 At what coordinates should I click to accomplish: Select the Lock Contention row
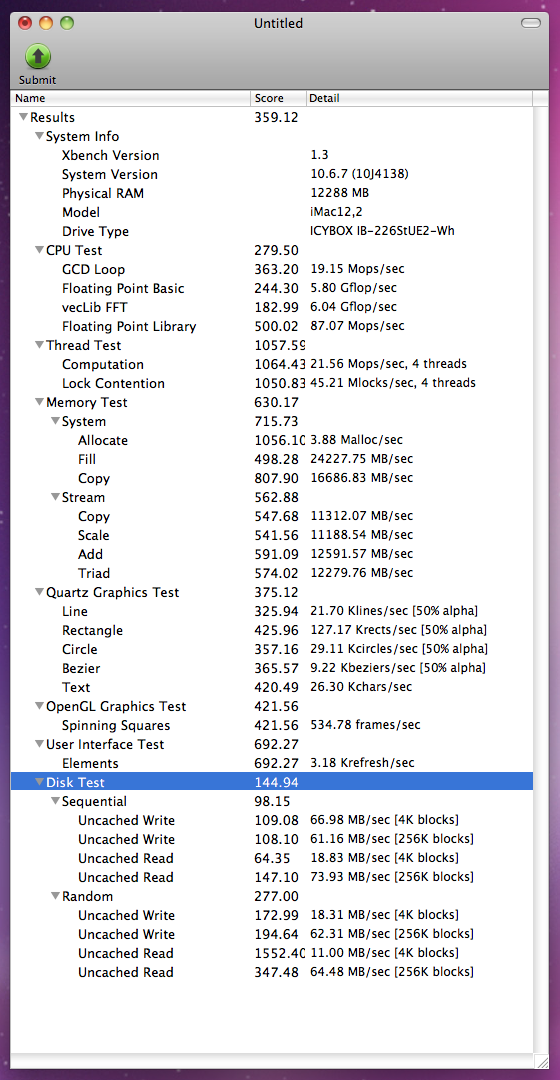point(271,384)
